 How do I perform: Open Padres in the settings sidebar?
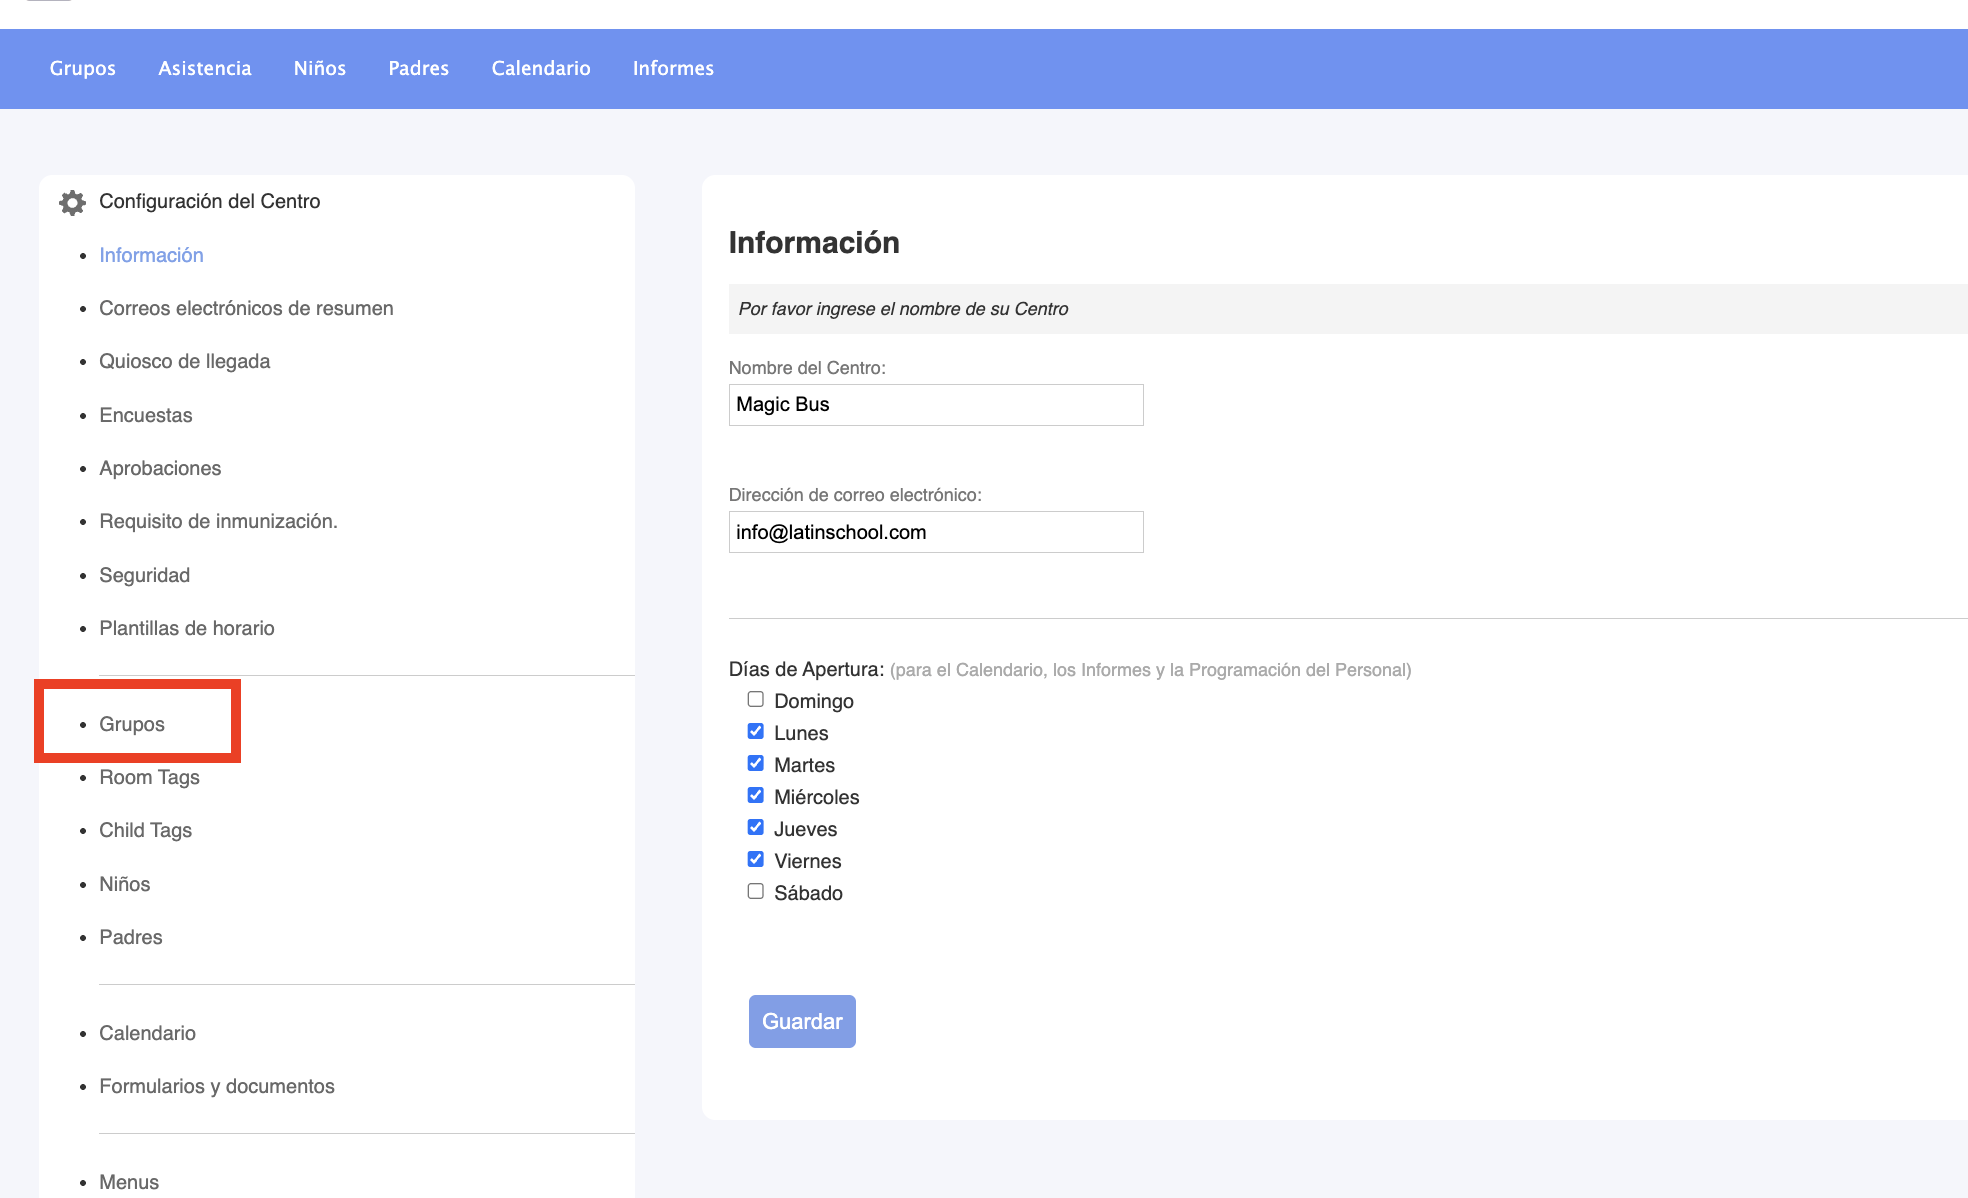tap(130, 937)
